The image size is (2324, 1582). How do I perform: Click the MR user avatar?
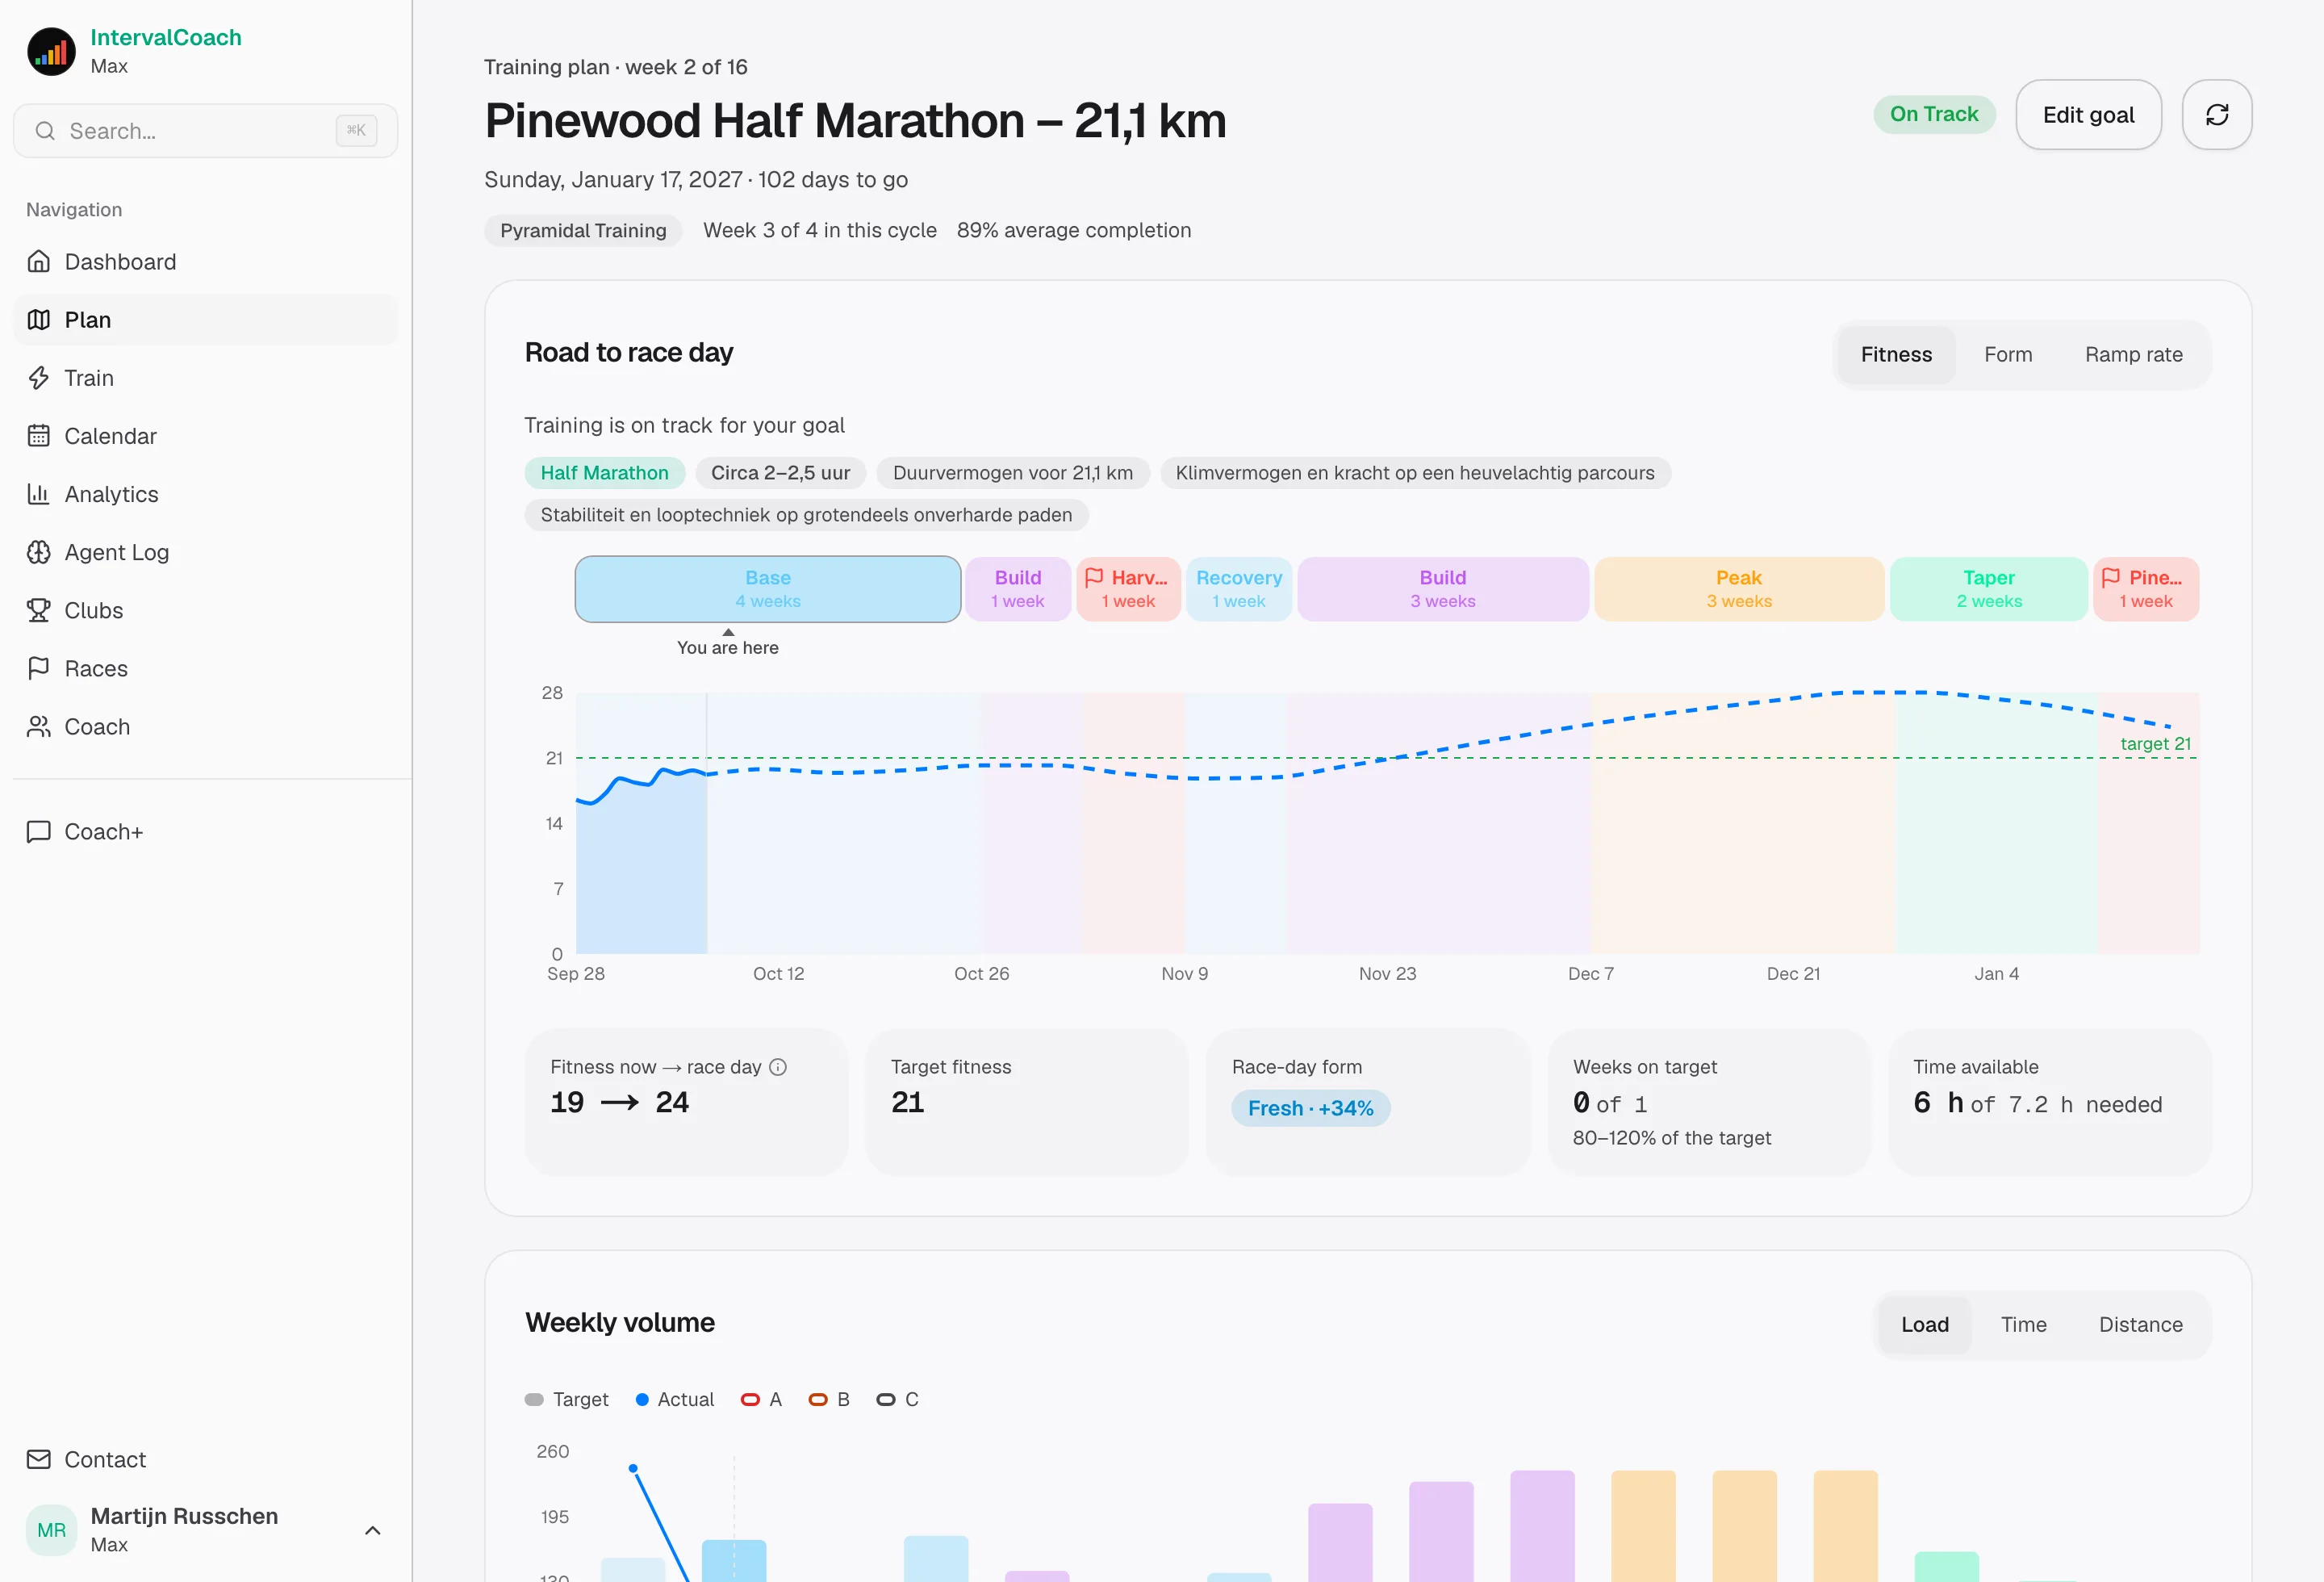point(51,1530)
